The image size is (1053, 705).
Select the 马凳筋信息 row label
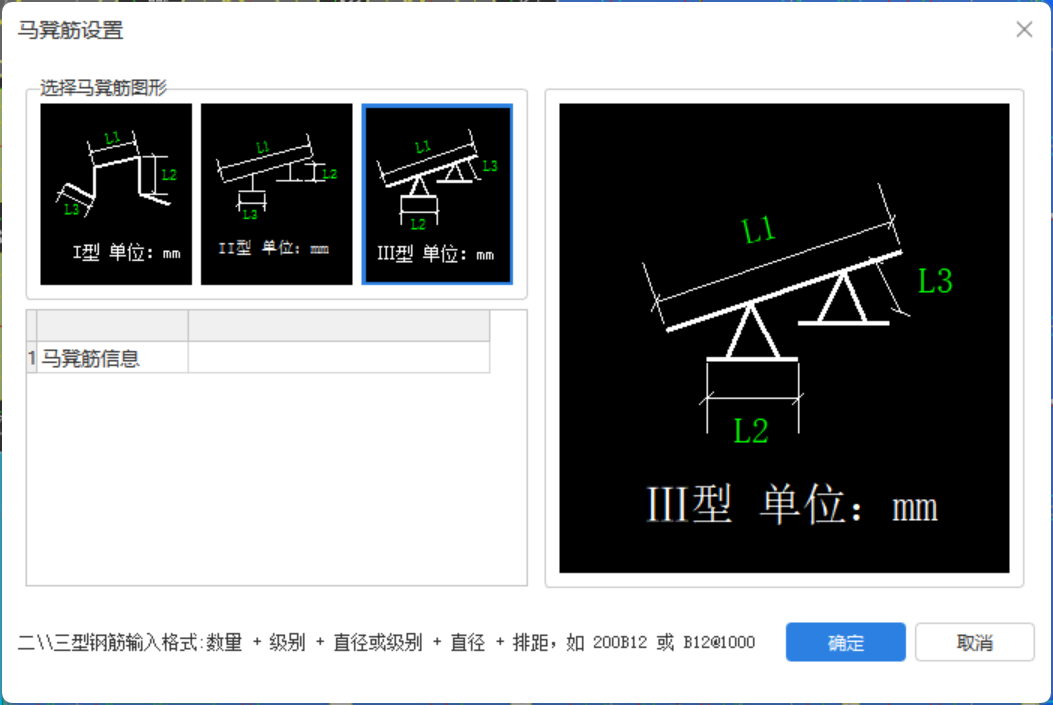click(112, 357)
